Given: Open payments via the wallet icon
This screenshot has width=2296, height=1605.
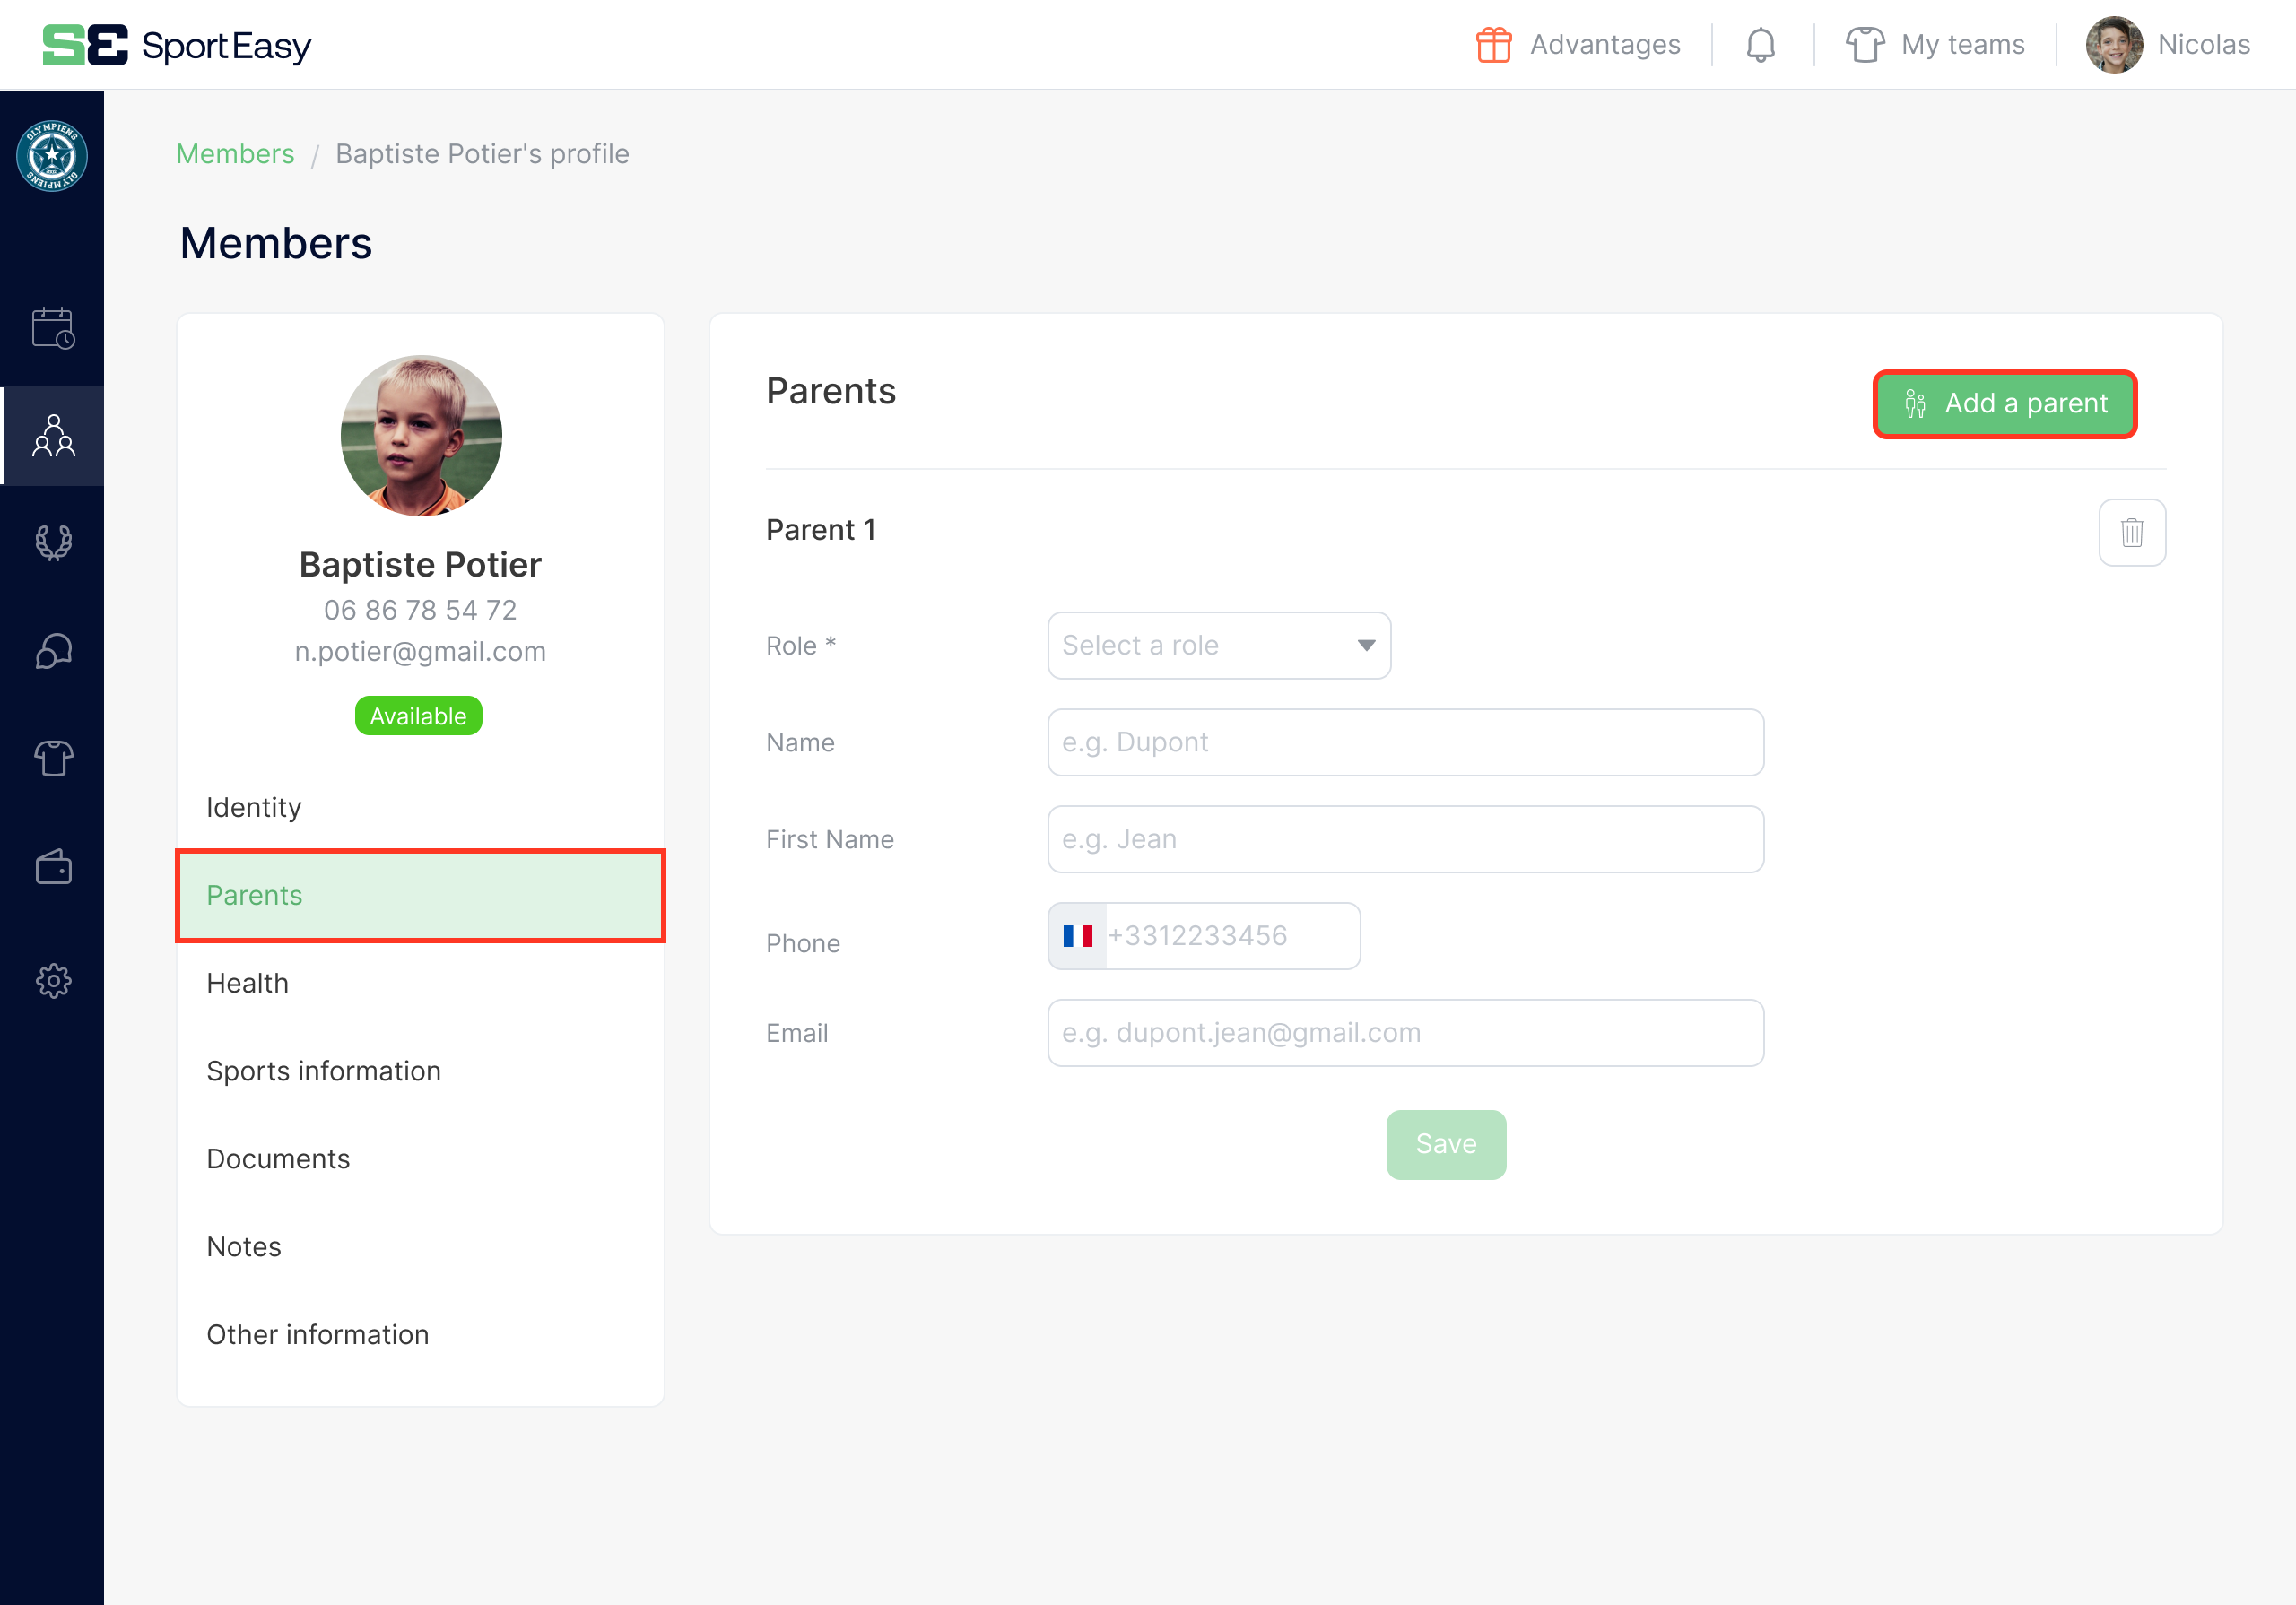Looking at the screenshot, I should 52,867.
